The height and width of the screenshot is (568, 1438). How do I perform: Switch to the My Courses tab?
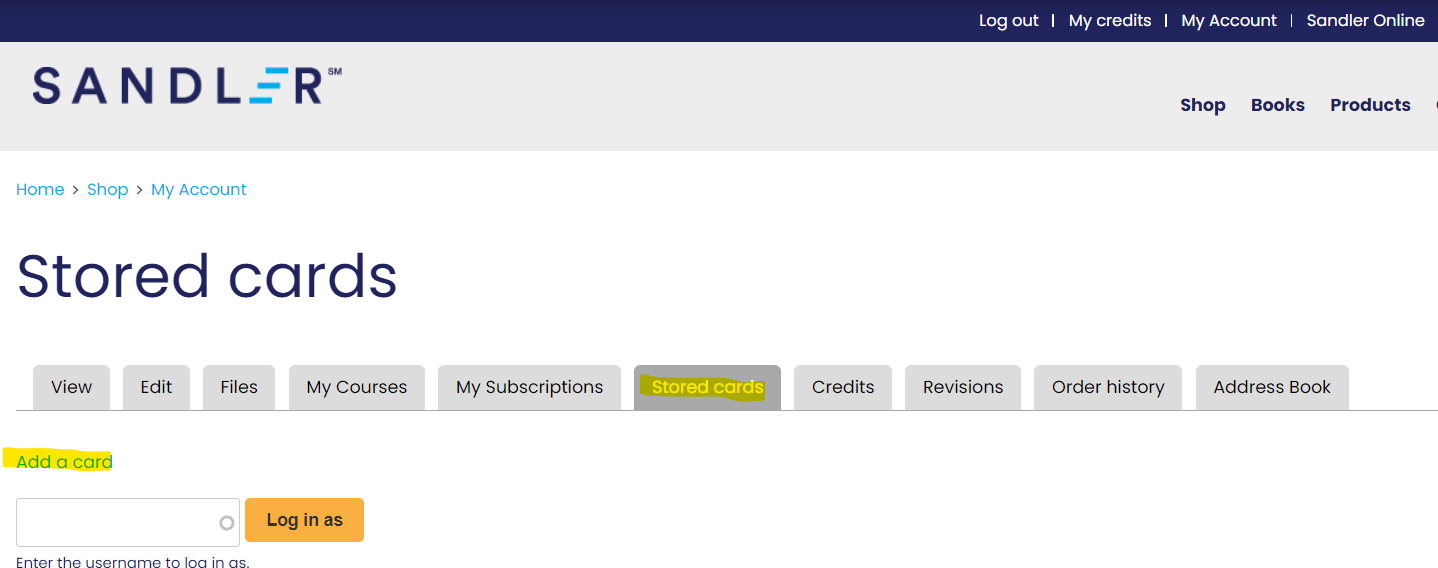(x=357, y=387)
